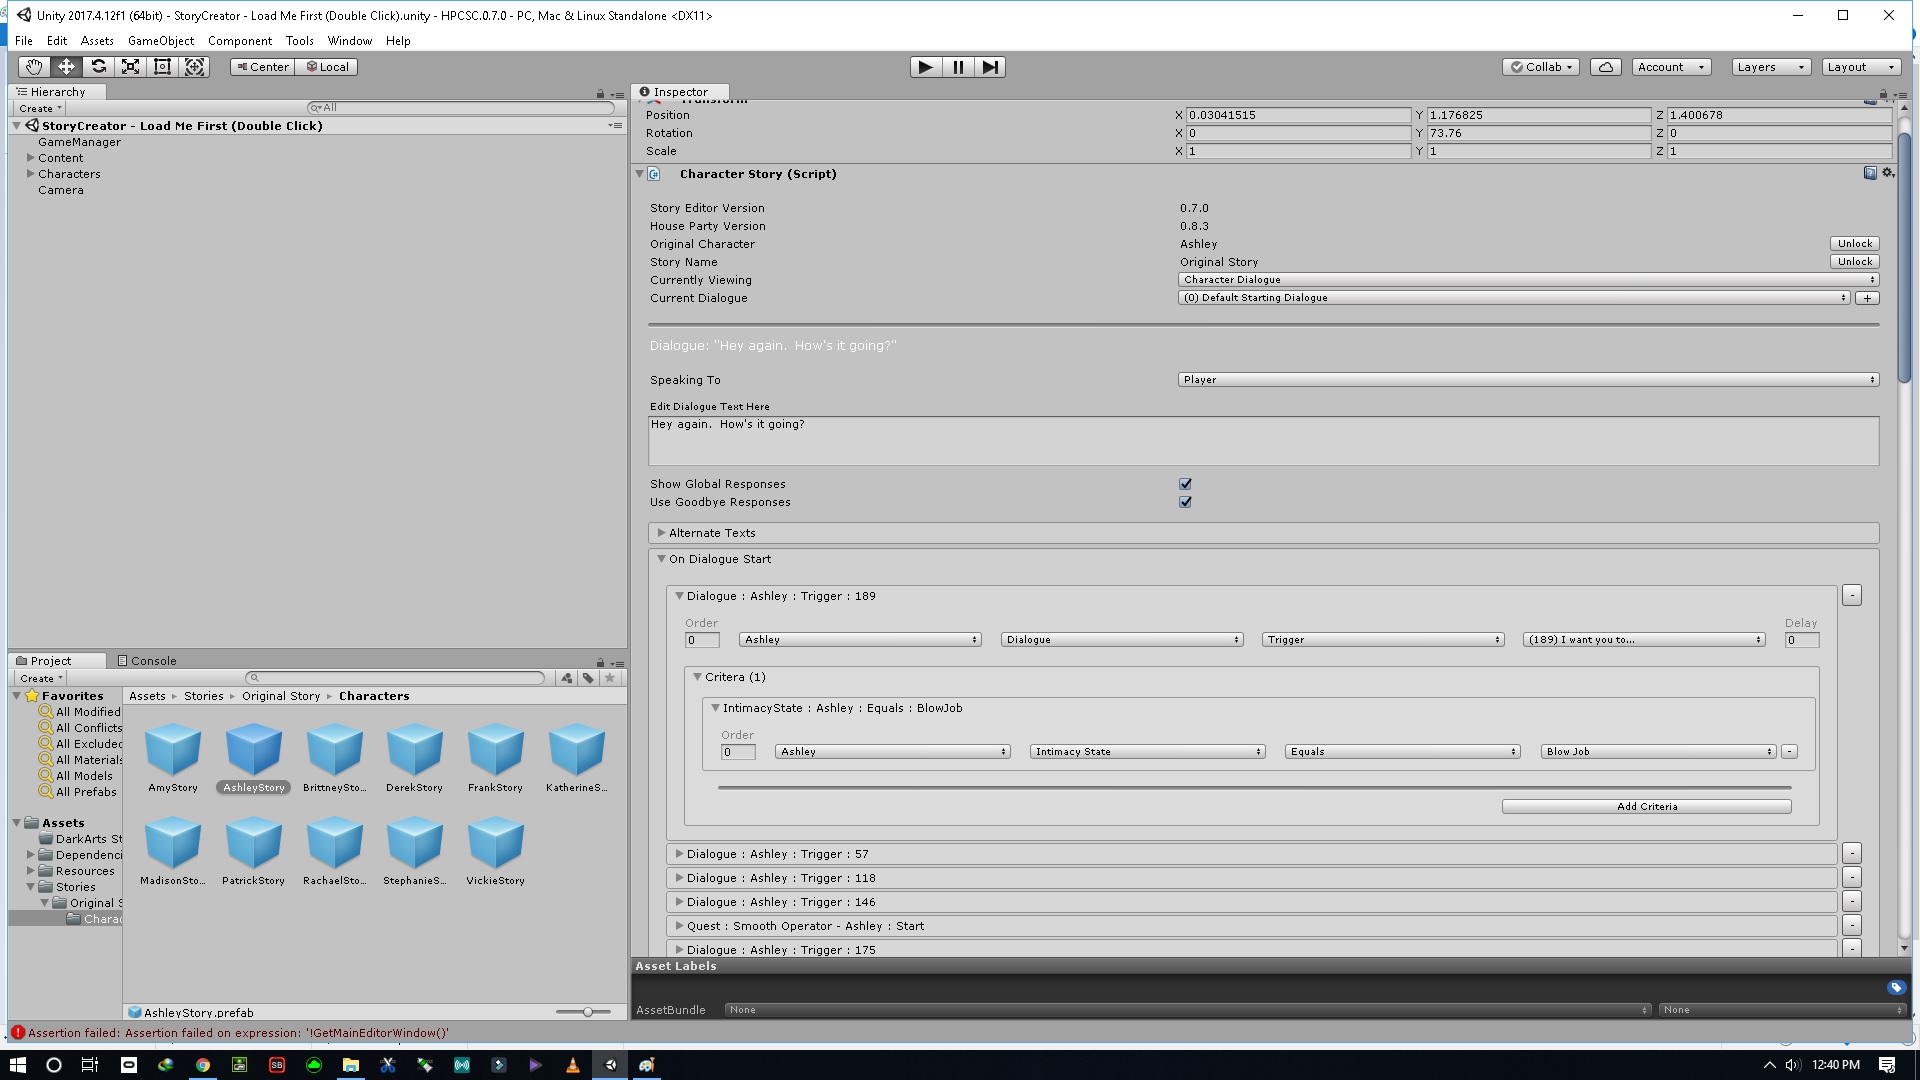Viewport: 1920px width, 1080px height.
Task: Open the cloud services panel icon
Action: (1606, 67)
